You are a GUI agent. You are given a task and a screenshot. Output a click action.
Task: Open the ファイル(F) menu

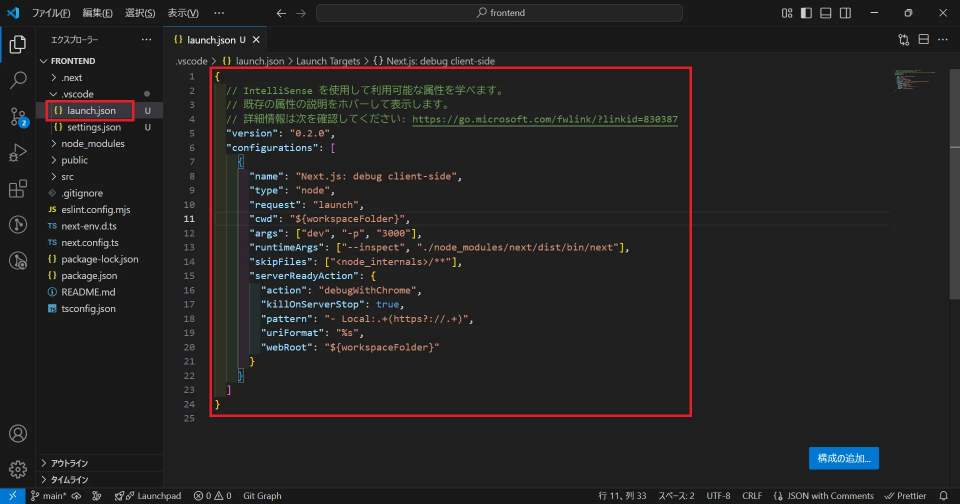click(x=51, y=13)
